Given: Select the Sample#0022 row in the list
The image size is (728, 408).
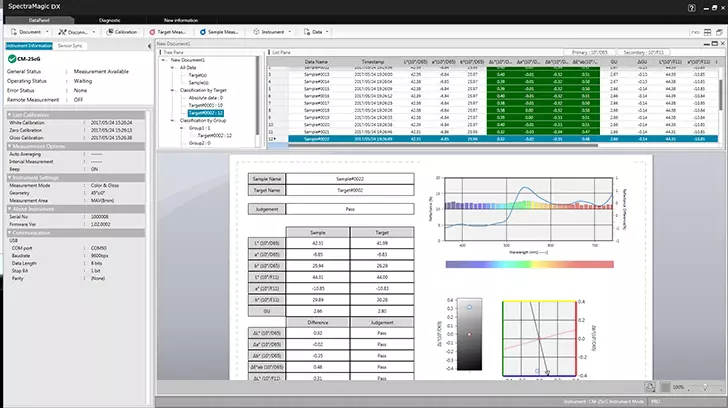Looking at the screenshot, I should point(503,139).
